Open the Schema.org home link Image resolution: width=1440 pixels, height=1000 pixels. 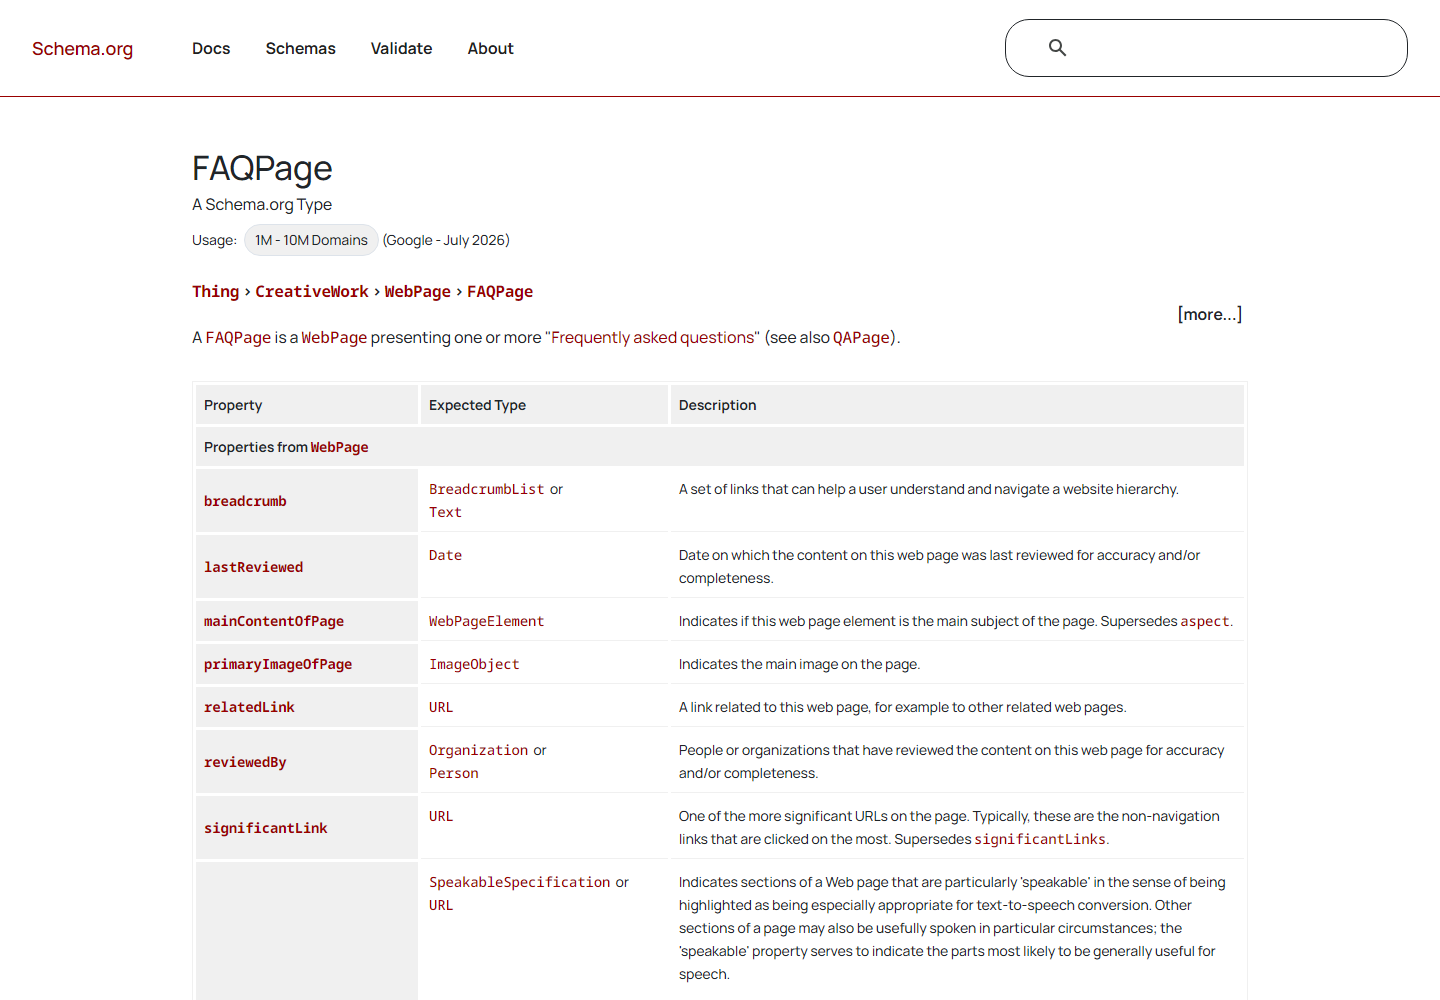(x=82, y=48)
